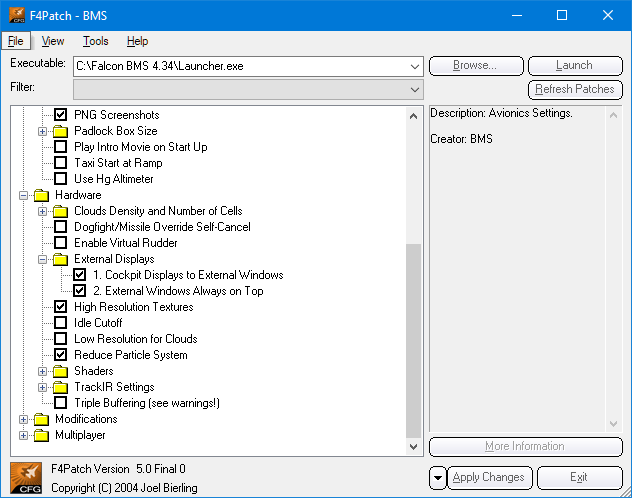Collapse the Hardware tree node
This screenshot has width=632, height=498.
click(x=23, y=195)
